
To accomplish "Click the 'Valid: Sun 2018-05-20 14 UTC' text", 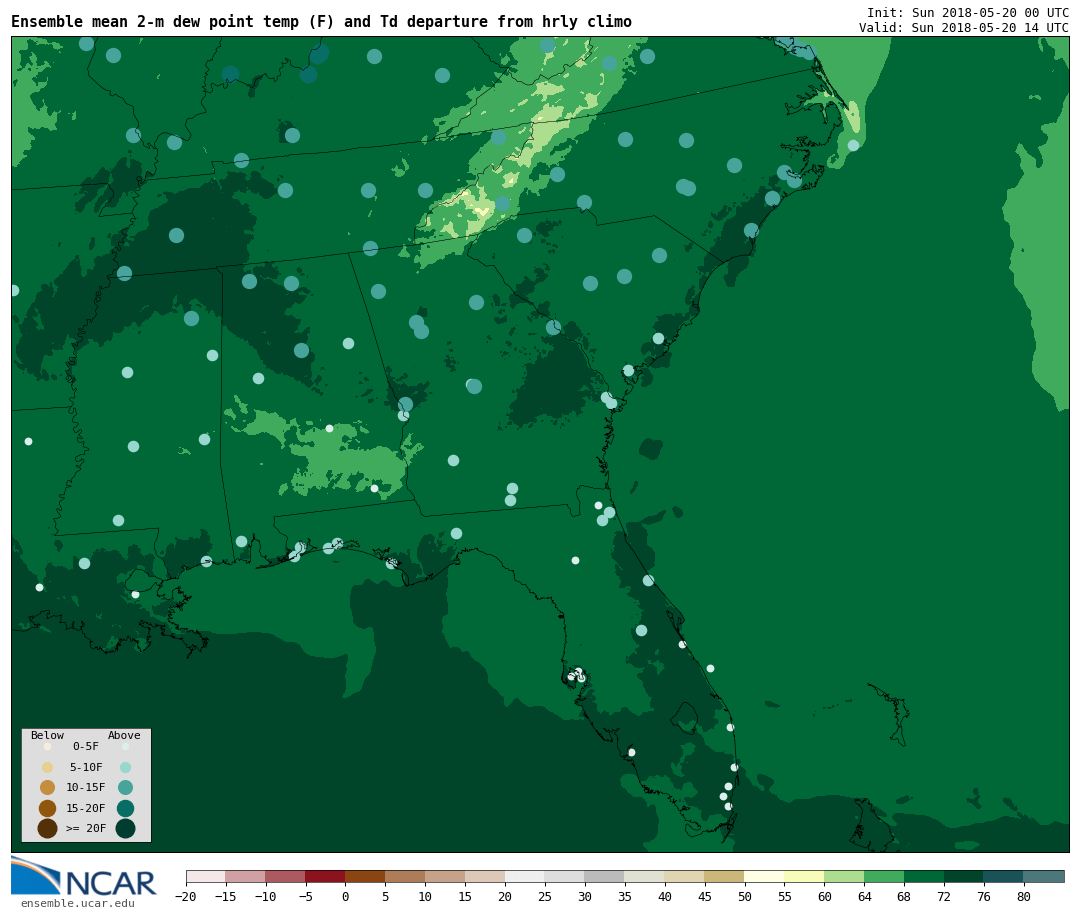I will pos(964,28).
